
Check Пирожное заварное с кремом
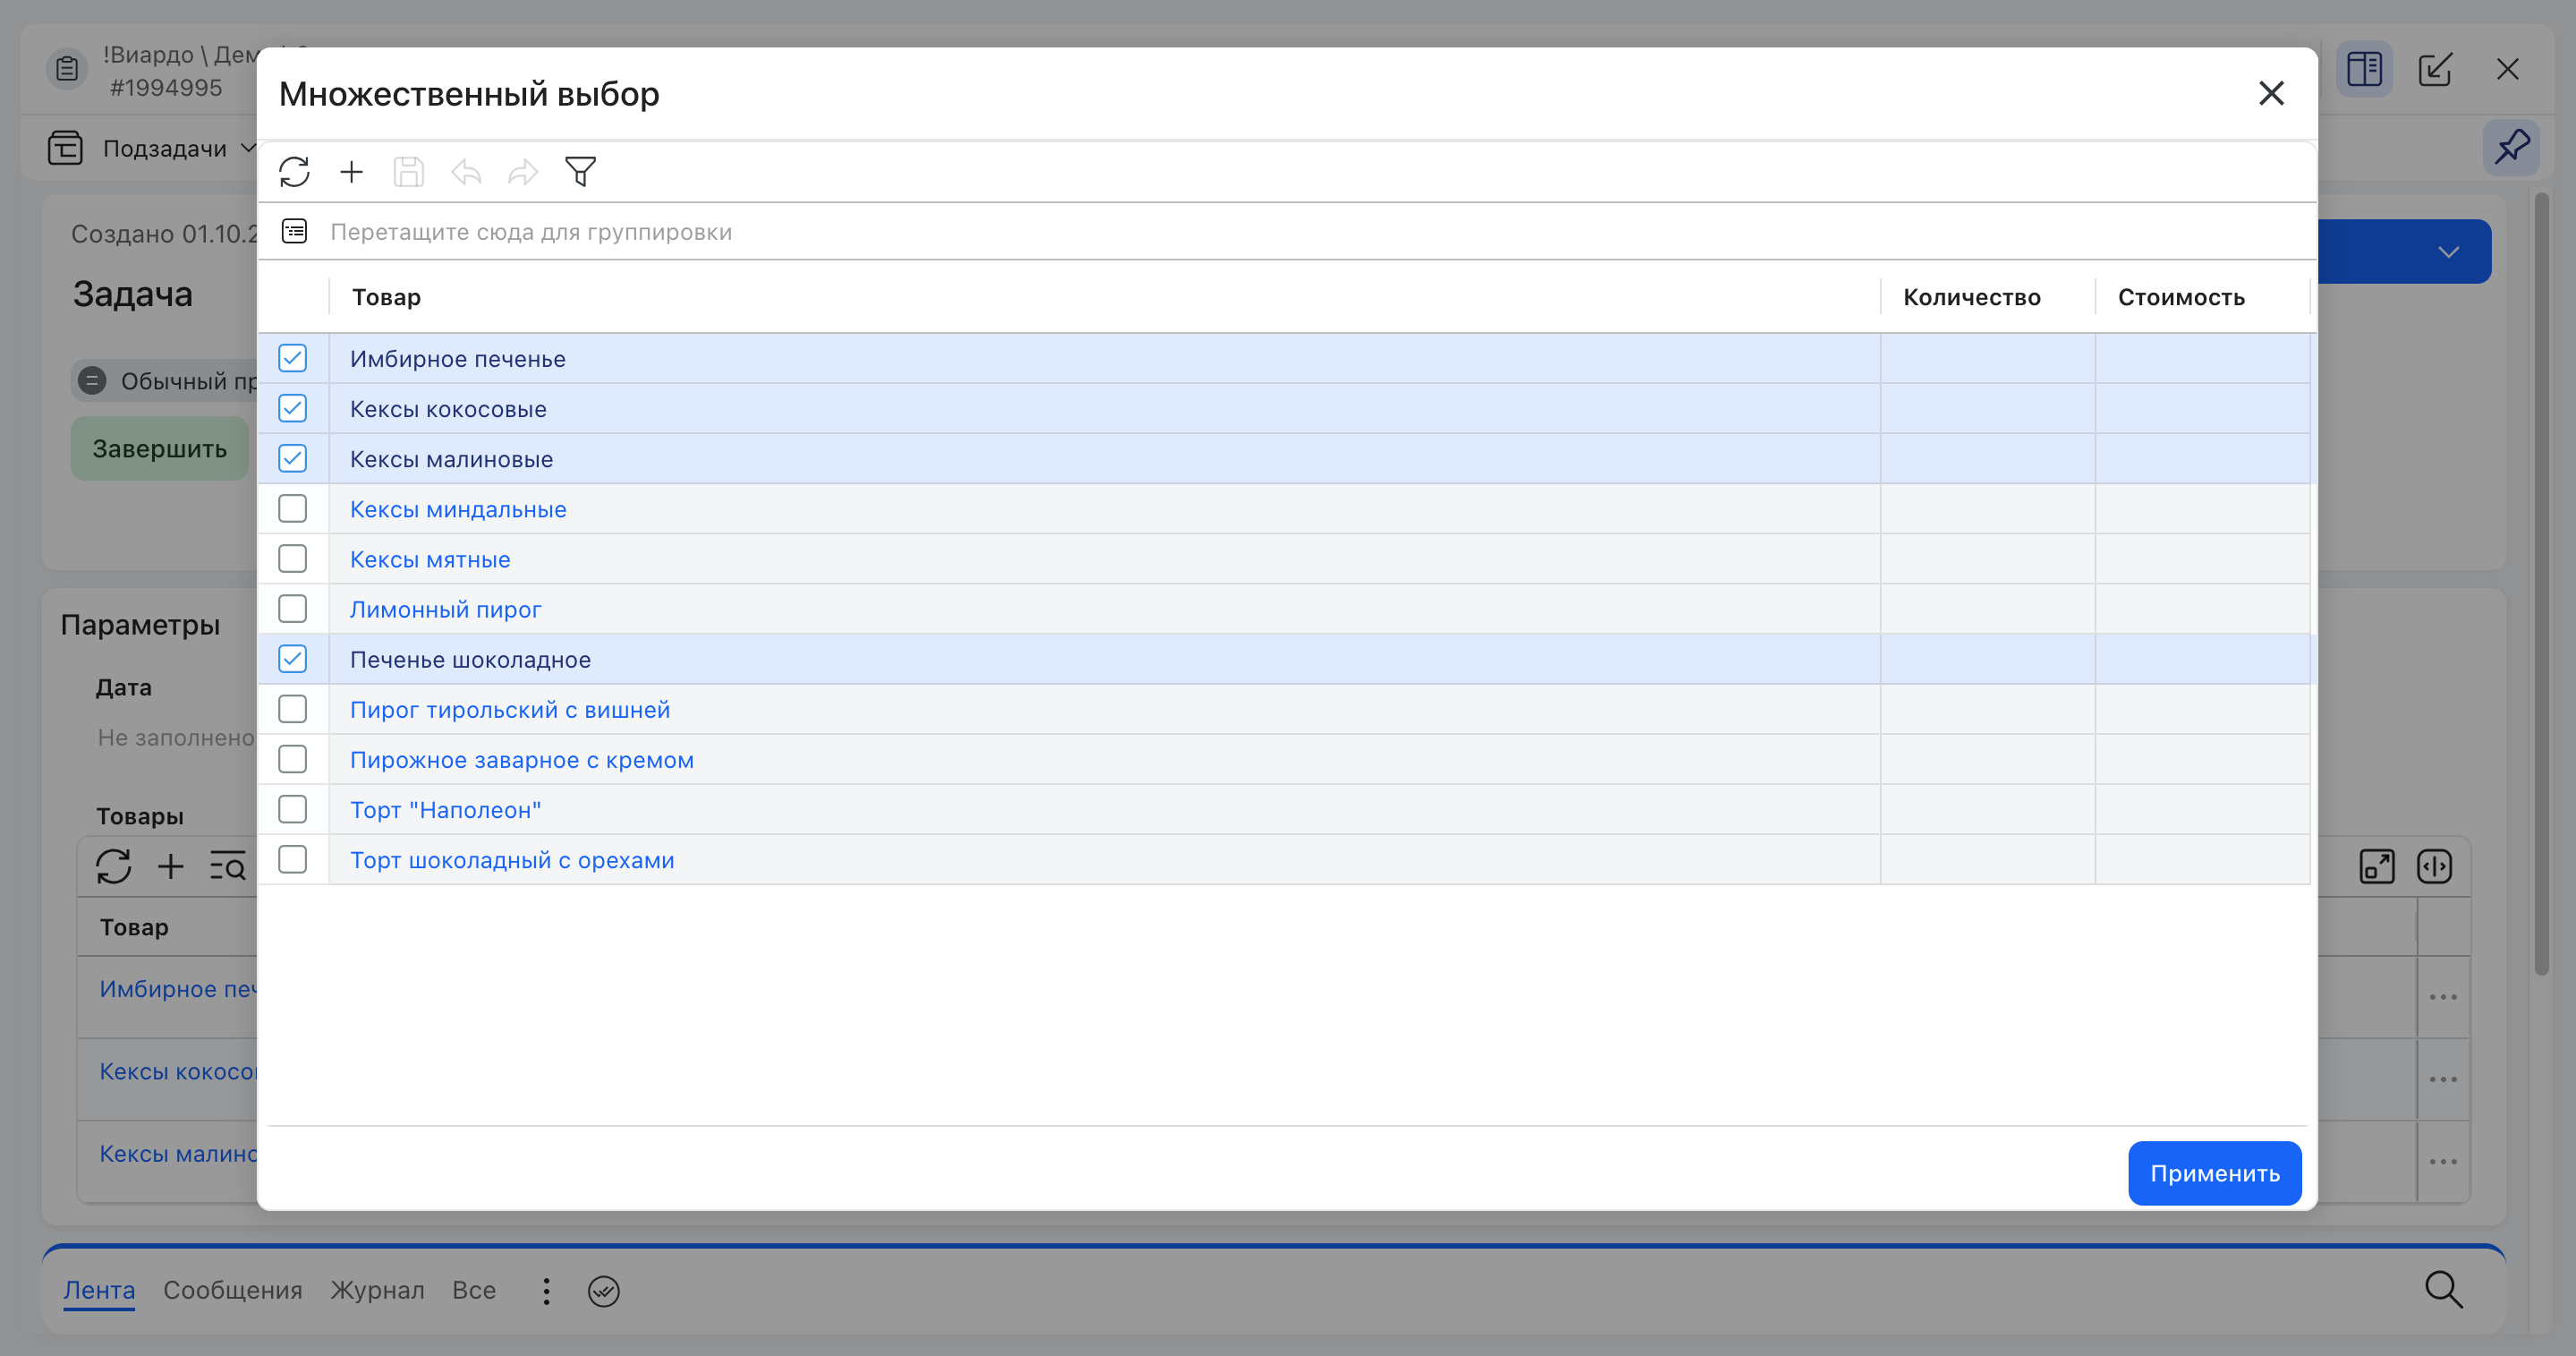pyautogui.click(x=292, y=759)
